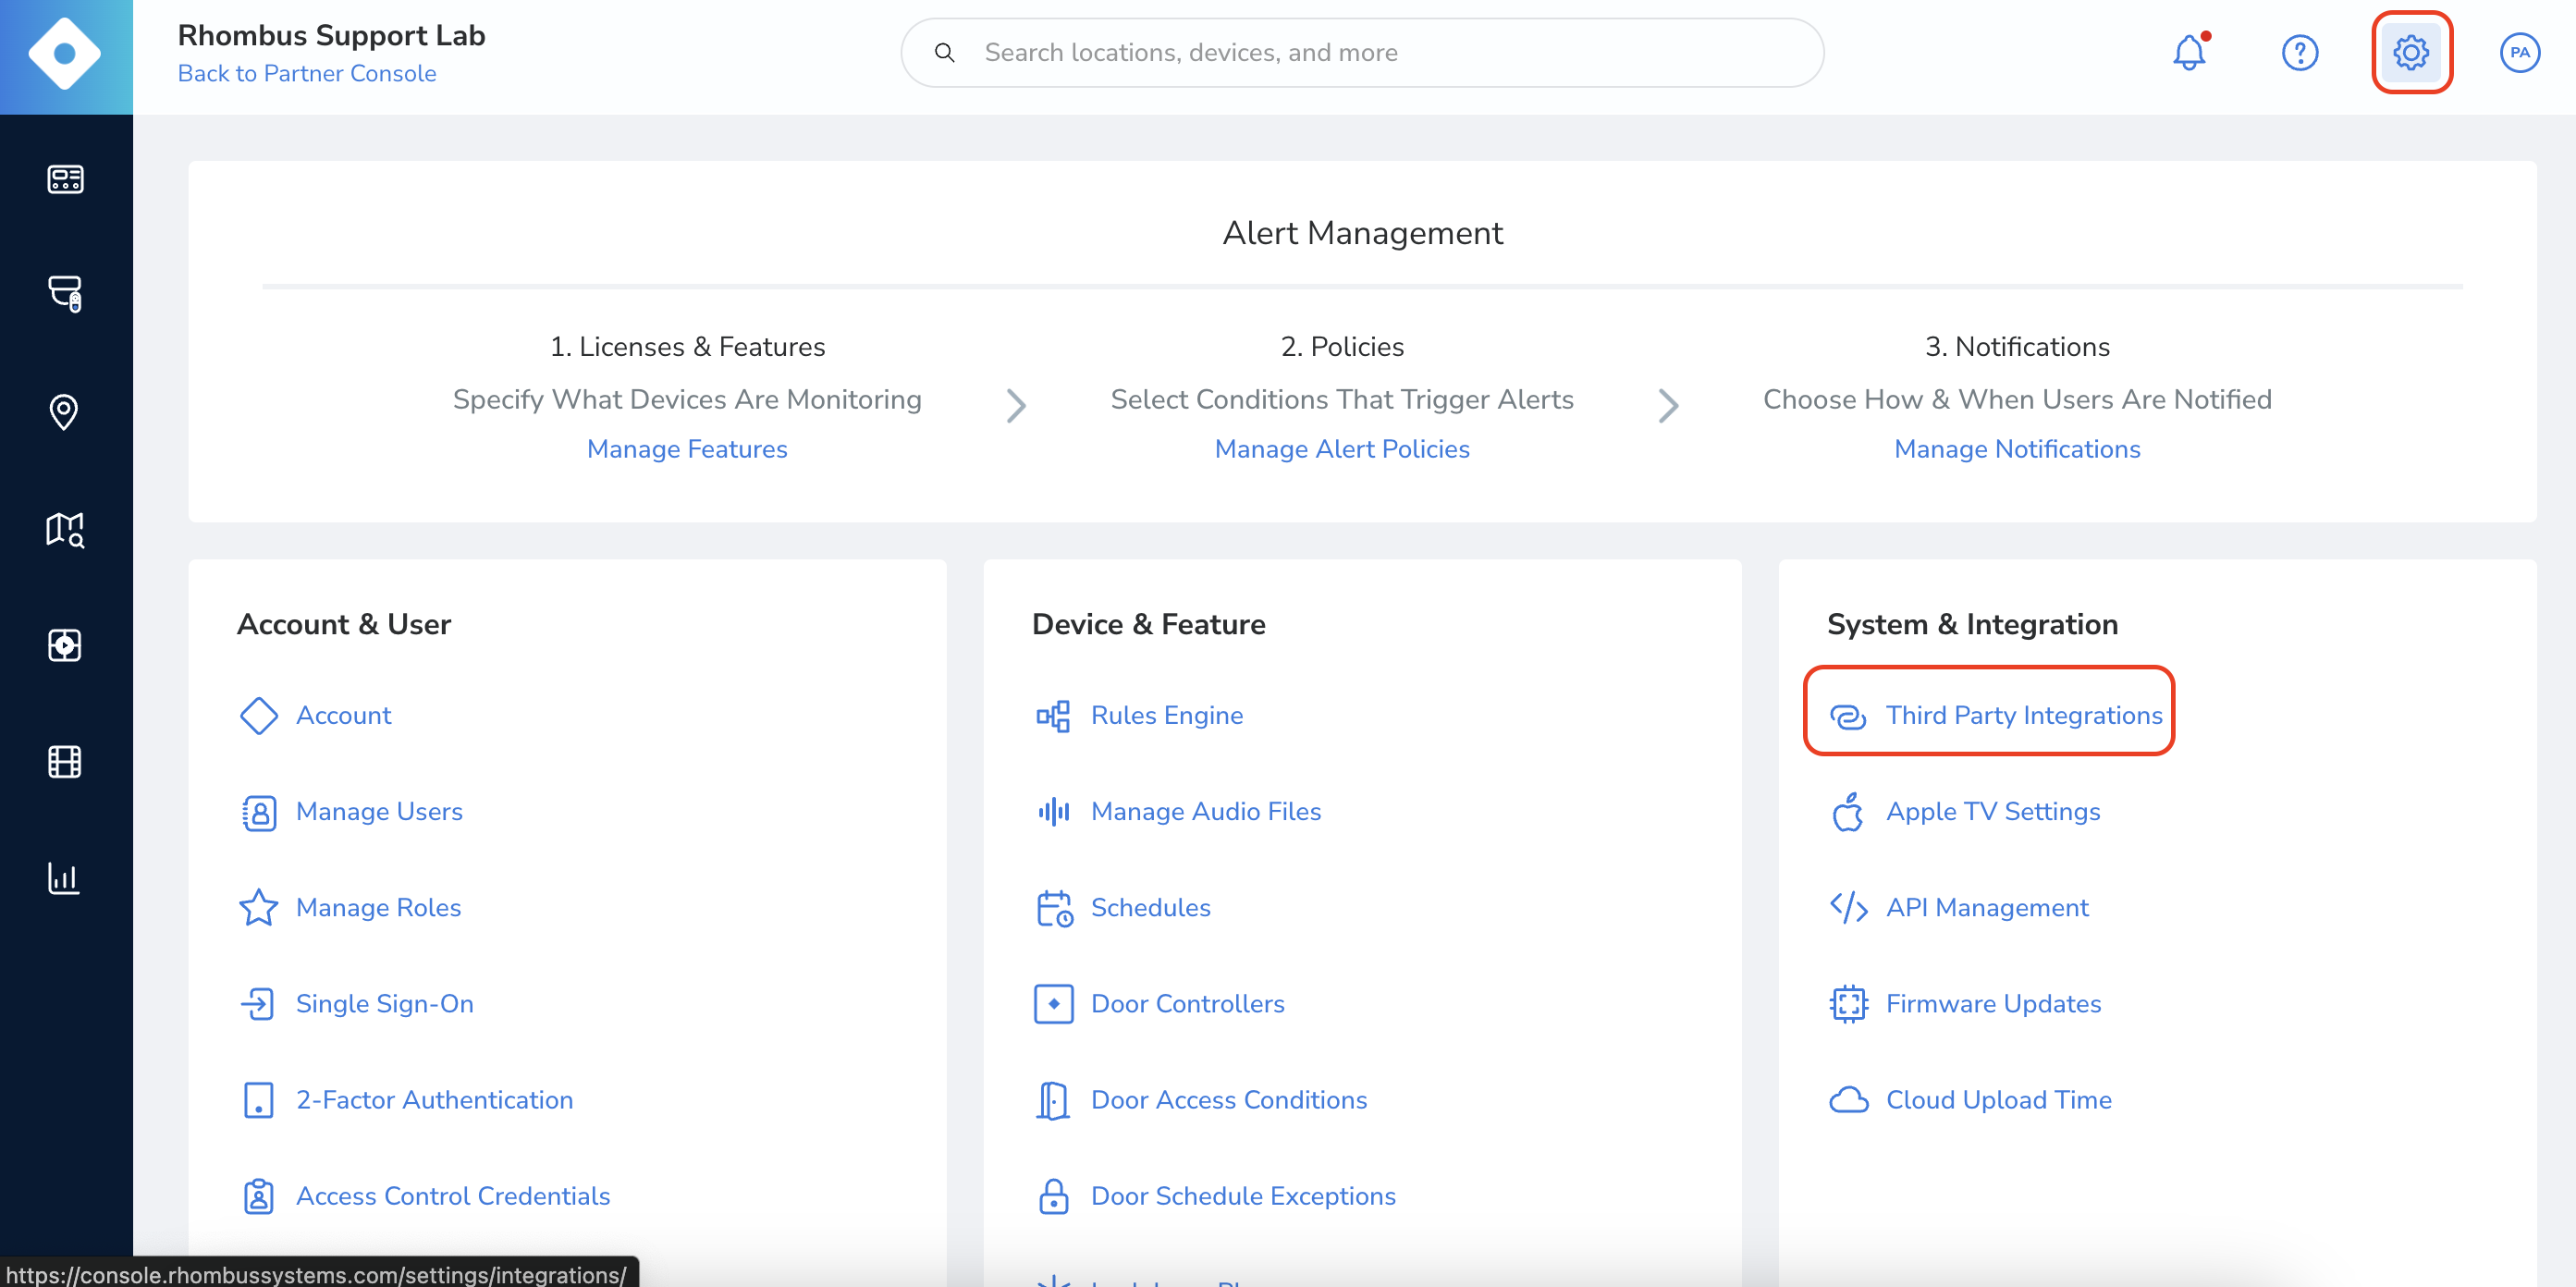
Task: Click the Account diamond icon
Action: coord(259,716)
